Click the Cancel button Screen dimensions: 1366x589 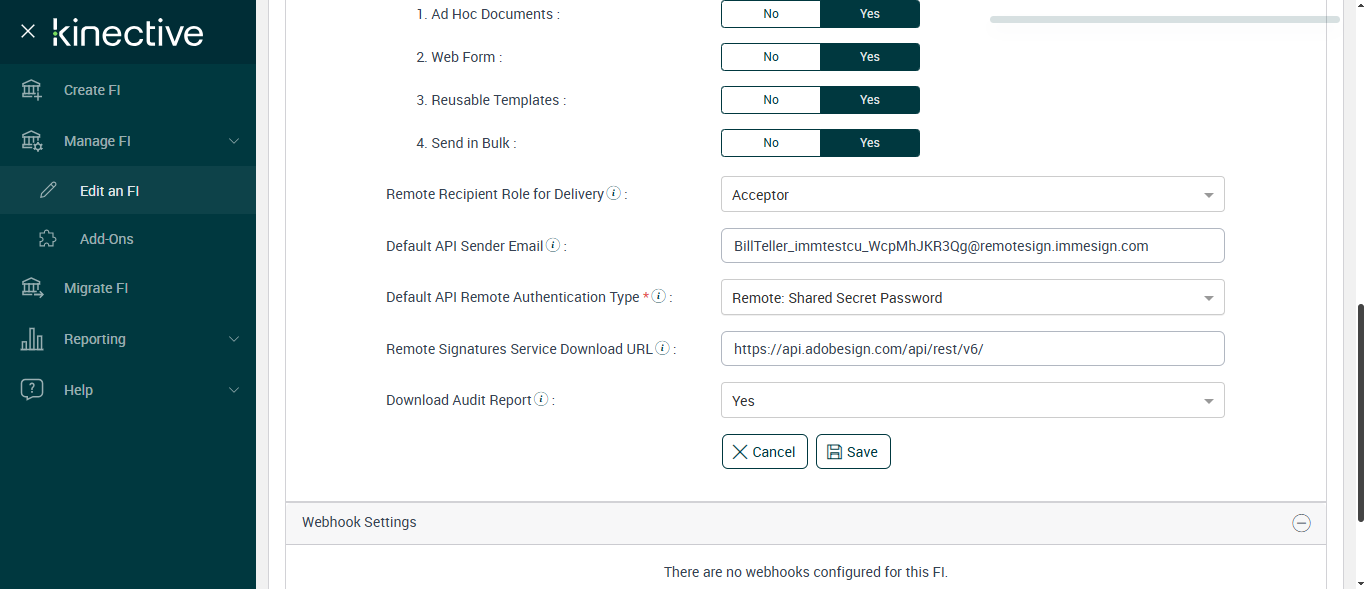point(765,451)
